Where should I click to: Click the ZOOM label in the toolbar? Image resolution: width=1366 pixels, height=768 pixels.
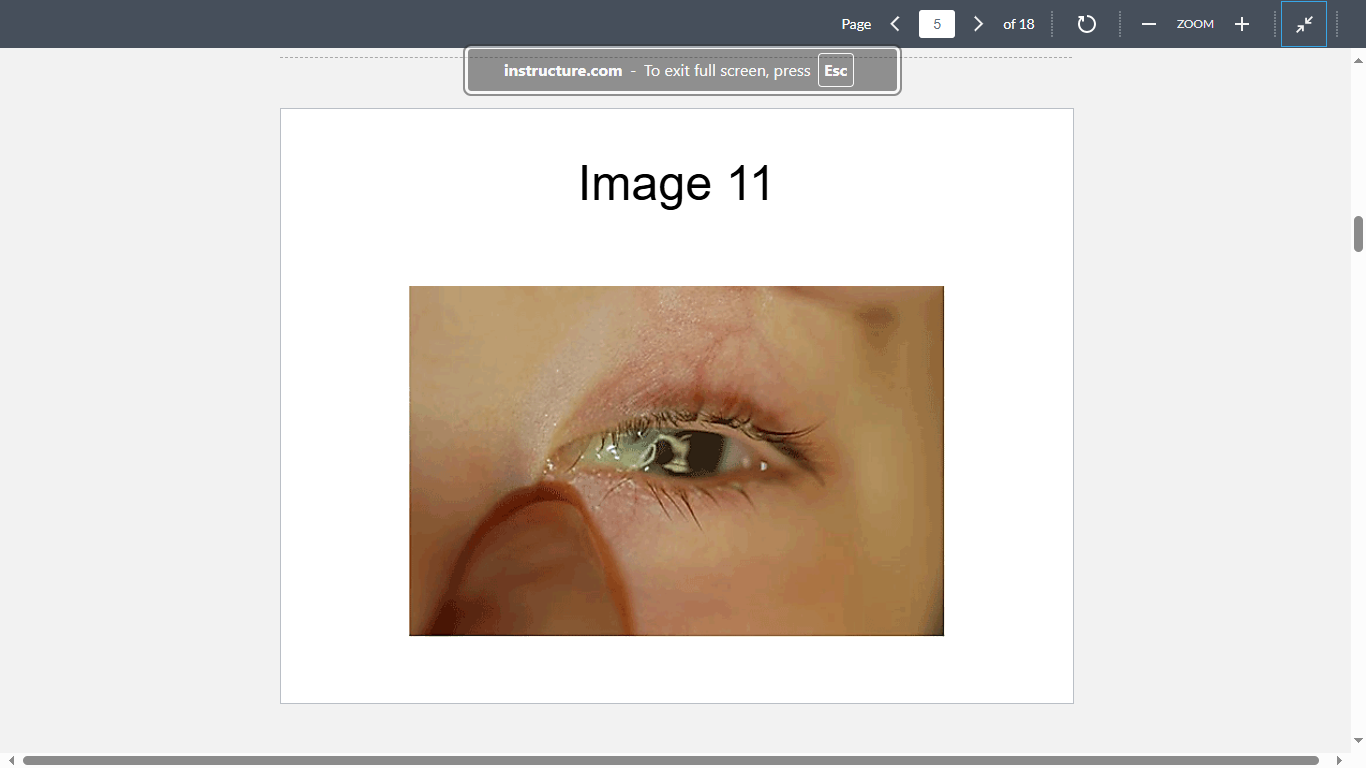click(x=1195, y=24)
